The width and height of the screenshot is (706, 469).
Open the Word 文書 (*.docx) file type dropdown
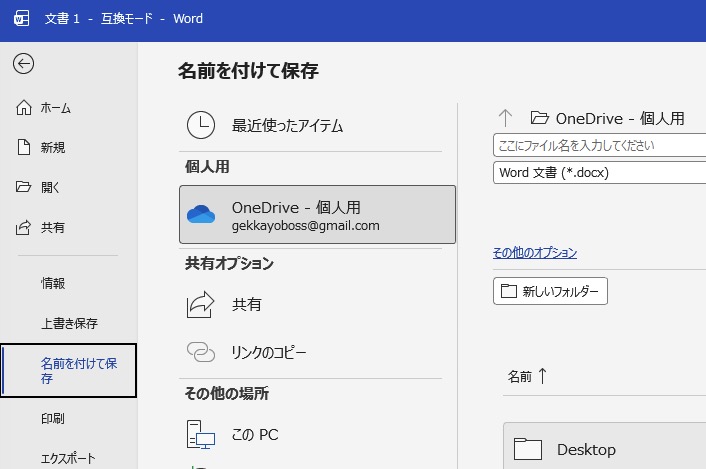600,173
